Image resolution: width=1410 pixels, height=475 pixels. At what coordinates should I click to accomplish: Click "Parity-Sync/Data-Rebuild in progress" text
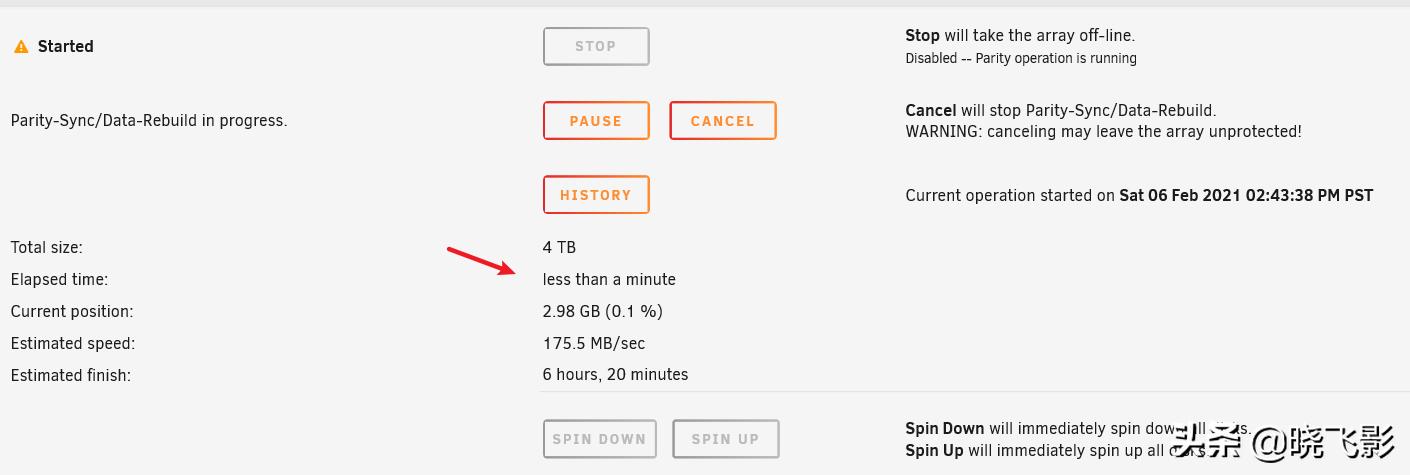click(x=149, y=121)
